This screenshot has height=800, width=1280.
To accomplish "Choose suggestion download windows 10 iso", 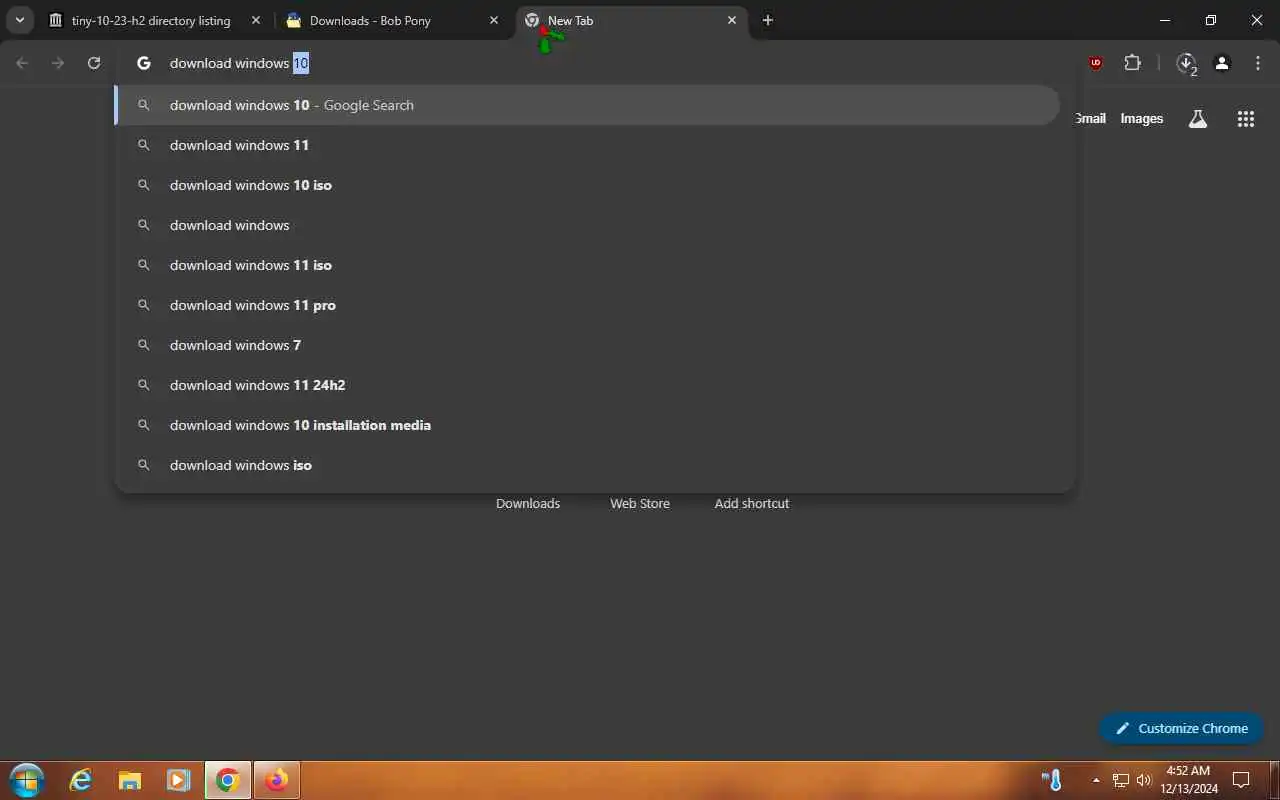I will tap(587, 185).
